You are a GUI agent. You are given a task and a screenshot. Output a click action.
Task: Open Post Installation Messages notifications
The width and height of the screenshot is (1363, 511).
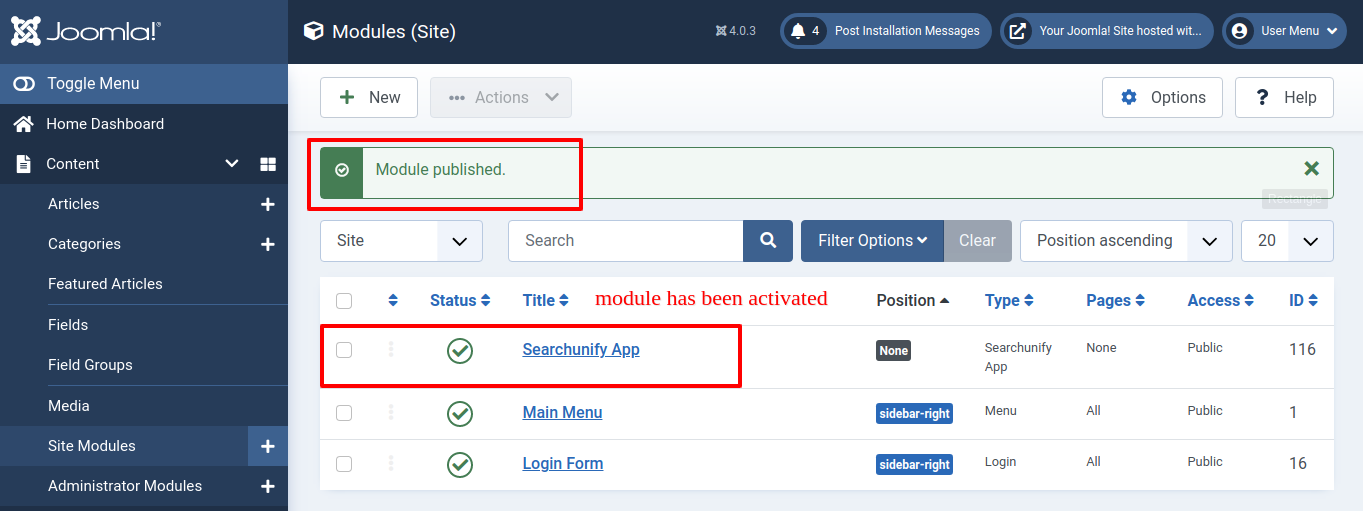click(886, 31)
